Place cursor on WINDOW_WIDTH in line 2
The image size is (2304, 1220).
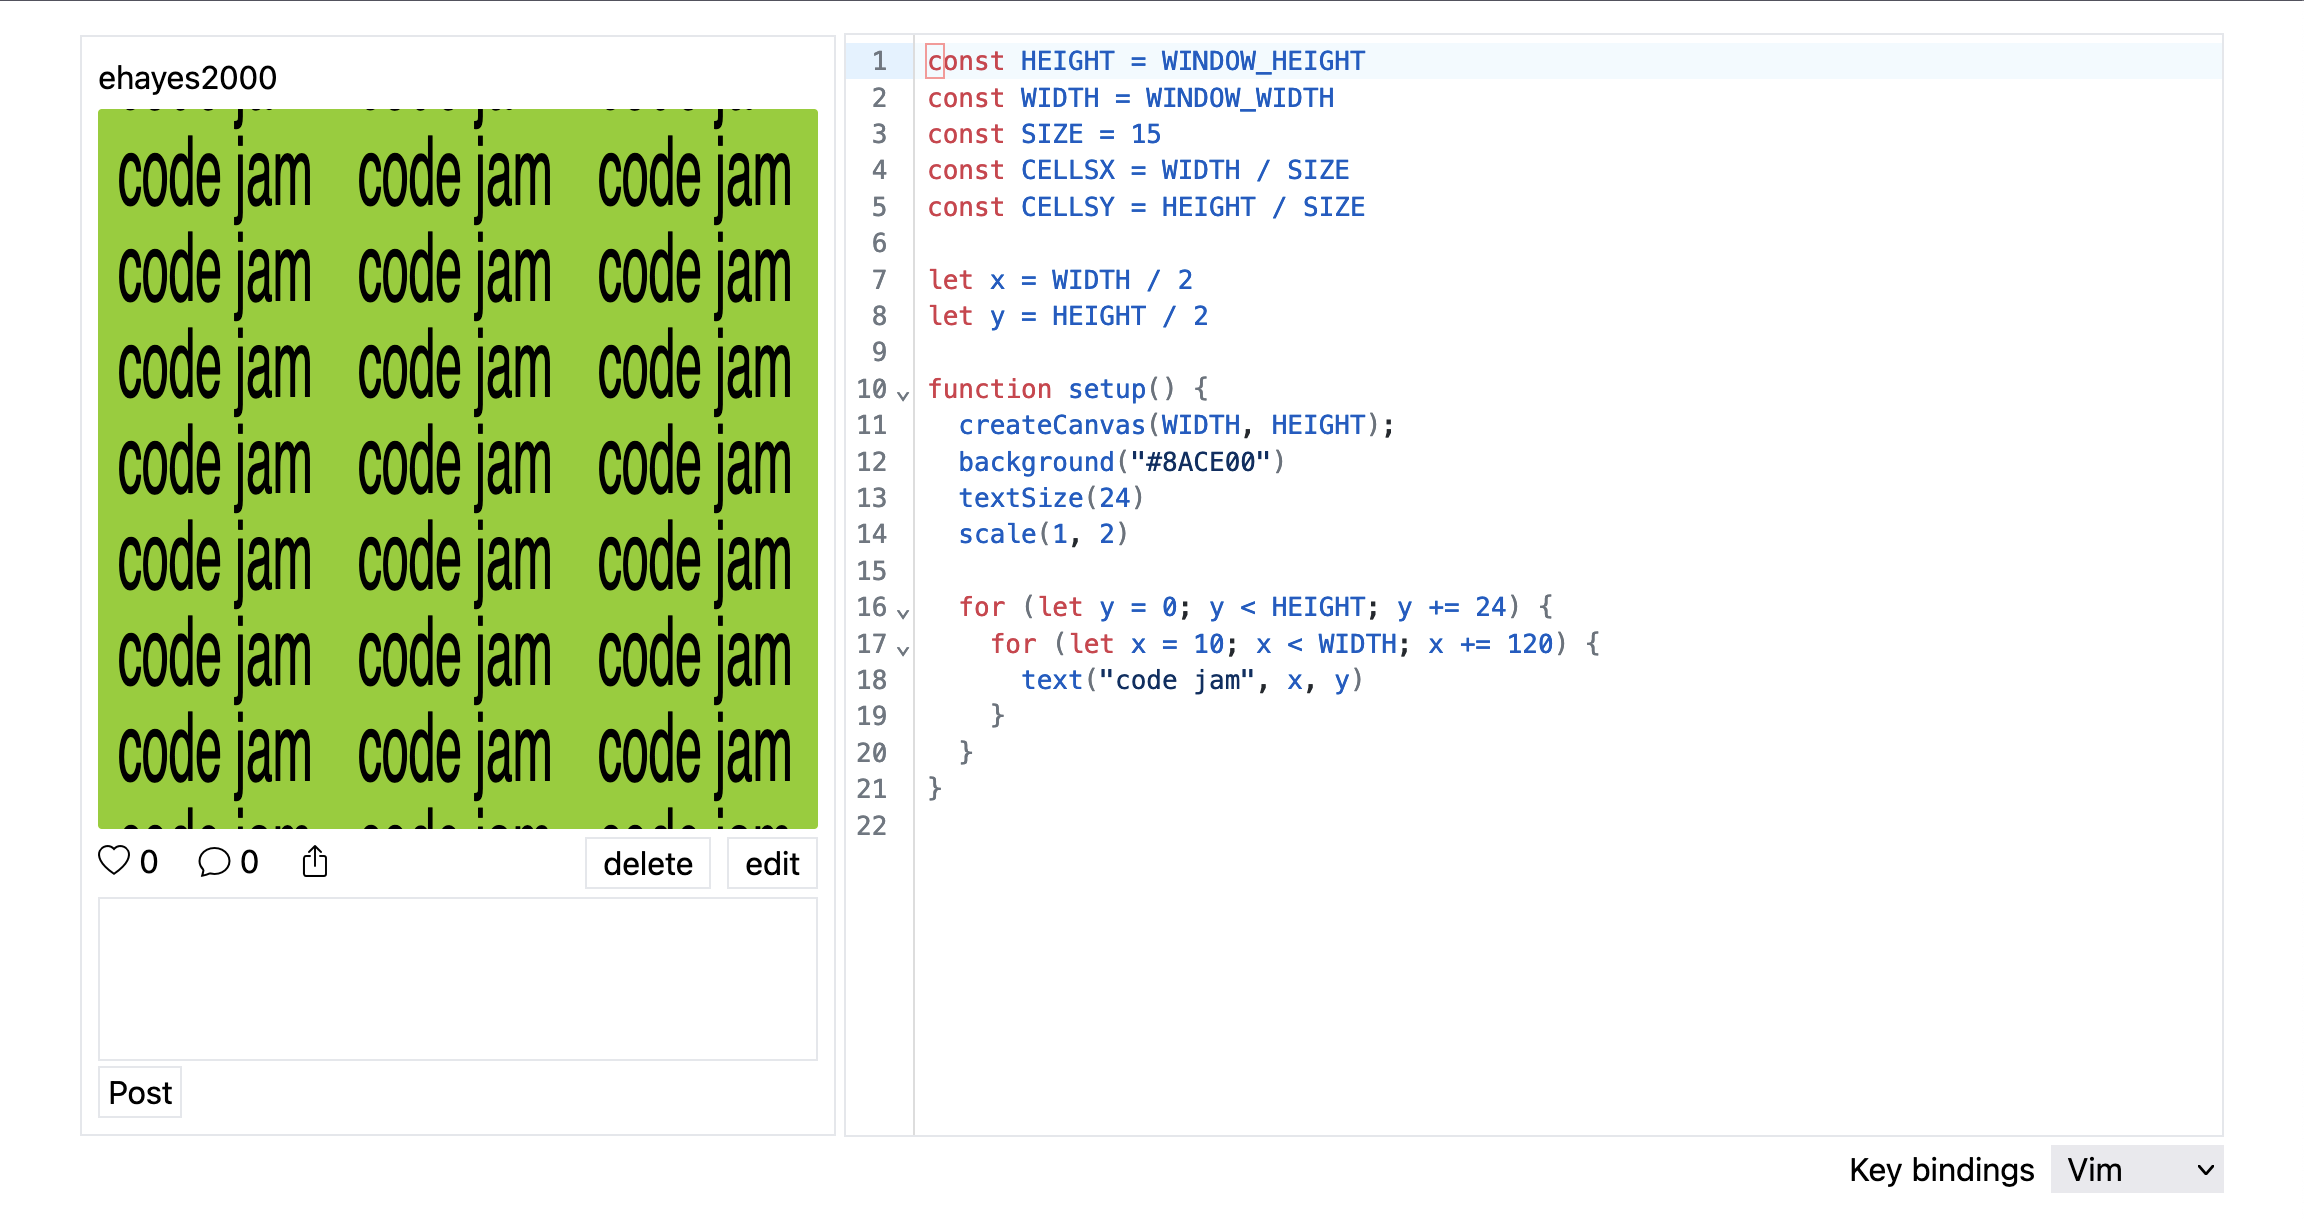pyautogui.click(x=1239, y=98)
